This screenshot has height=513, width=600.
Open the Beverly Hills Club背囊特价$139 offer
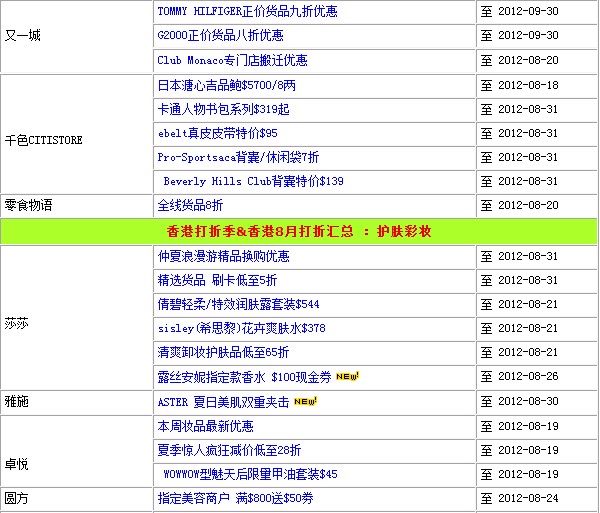(254, 181)
